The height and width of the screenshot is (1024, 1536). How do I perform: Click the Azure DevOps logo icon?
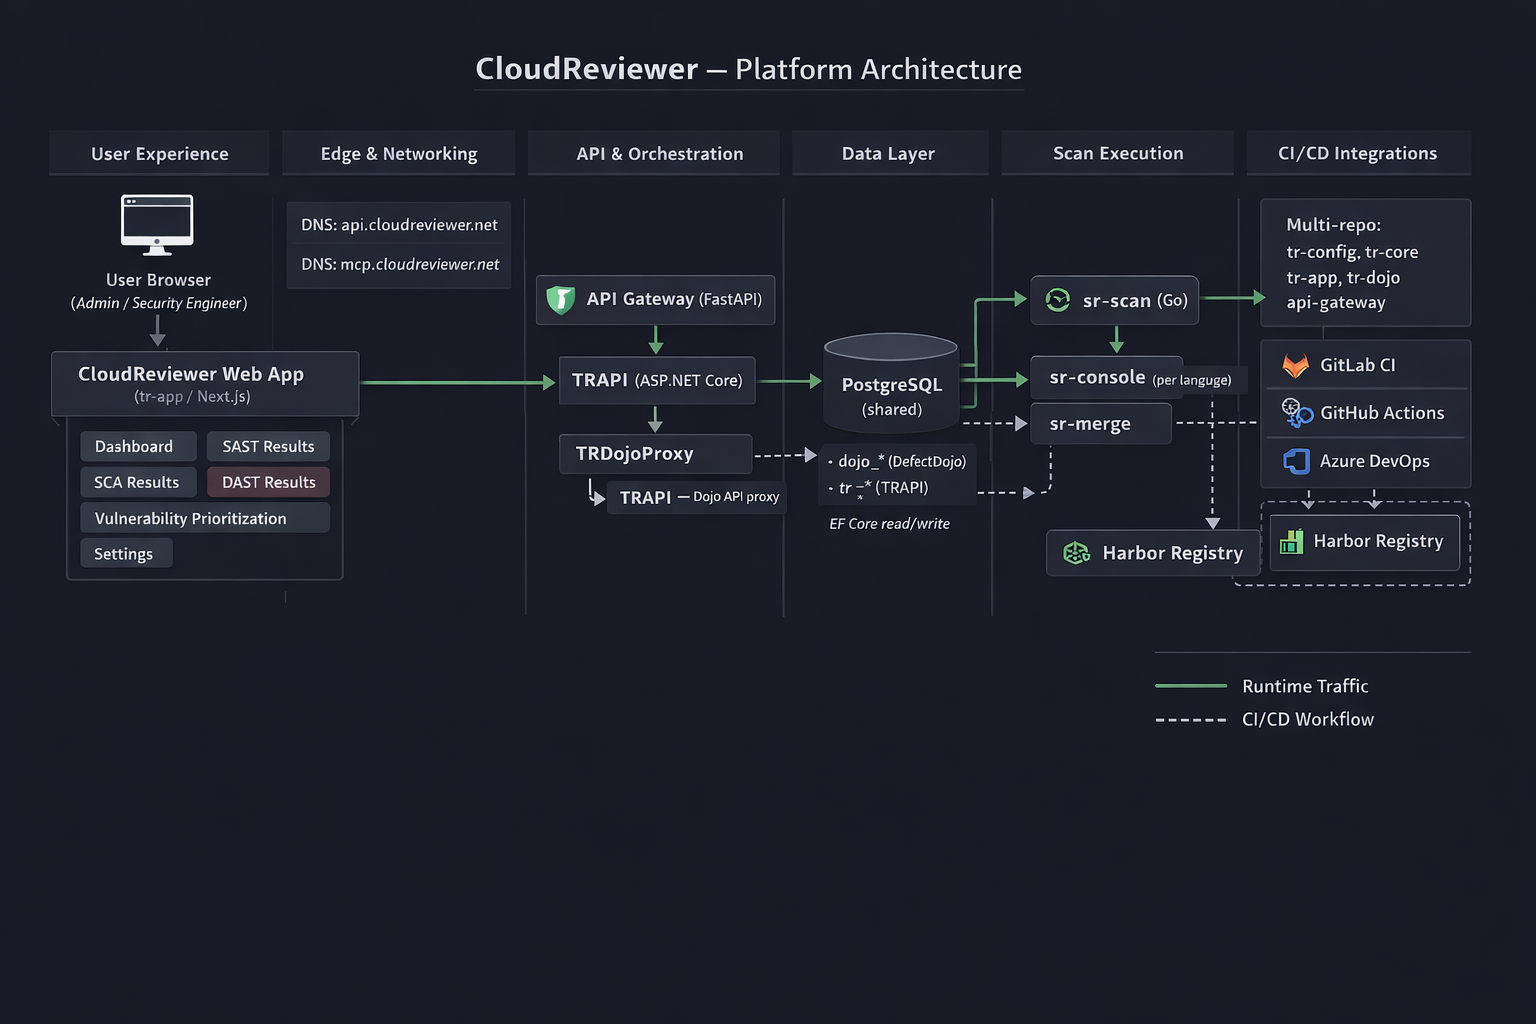pos(1297,461)
